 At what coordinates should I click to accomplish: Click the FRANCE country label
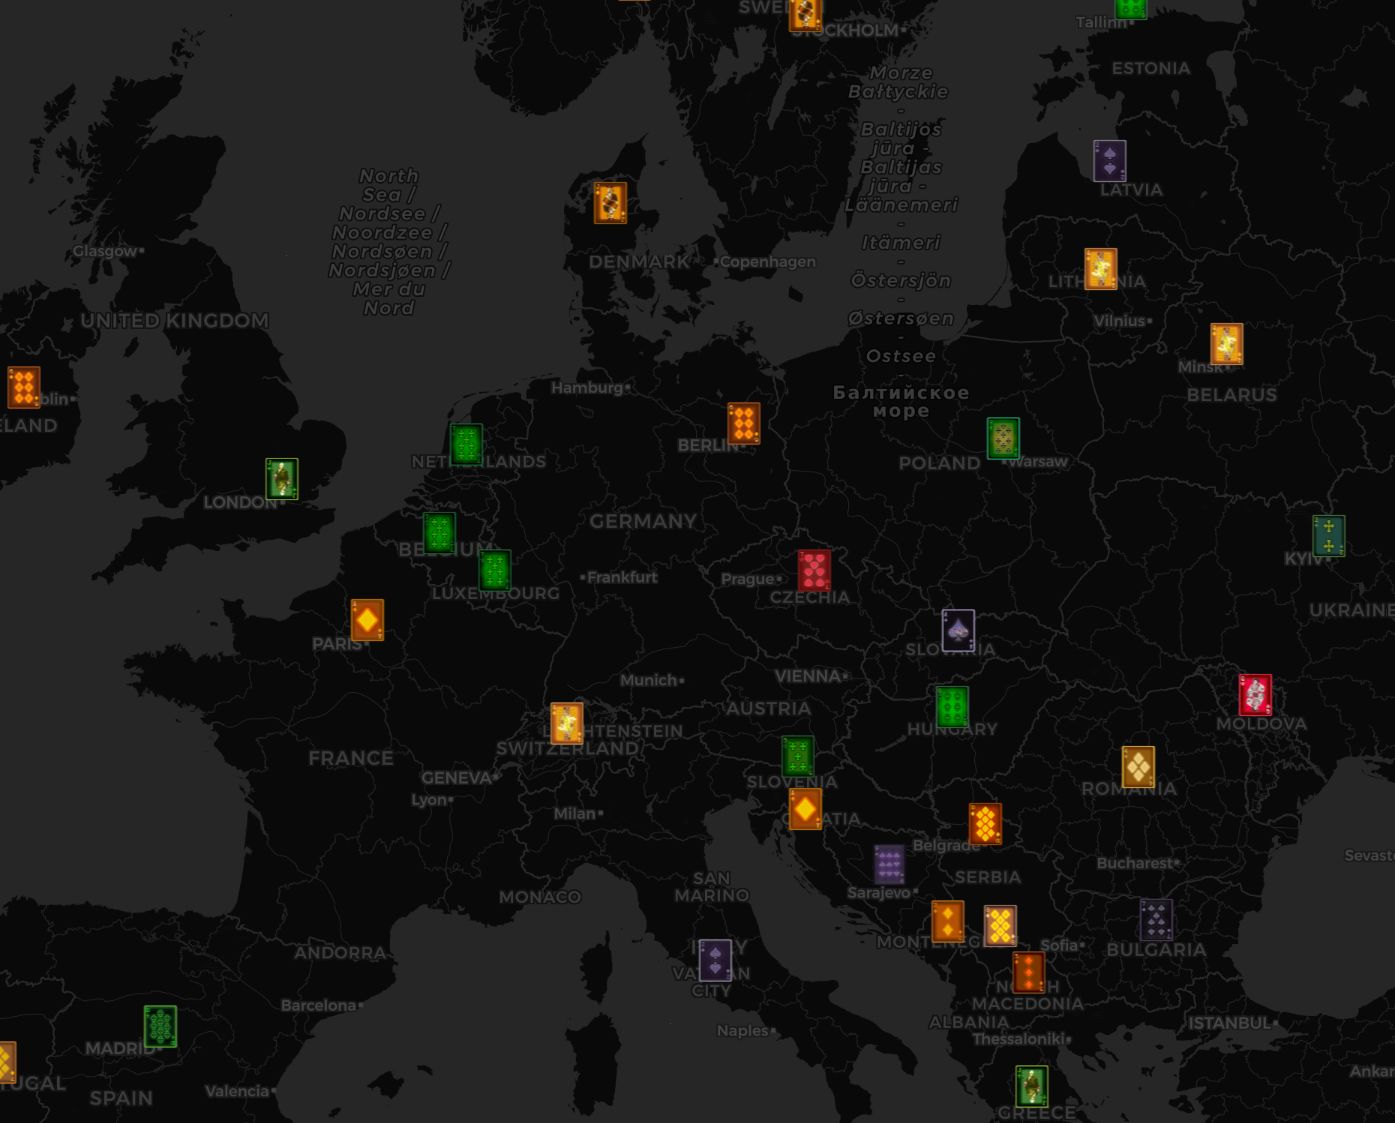pos(351,759)
